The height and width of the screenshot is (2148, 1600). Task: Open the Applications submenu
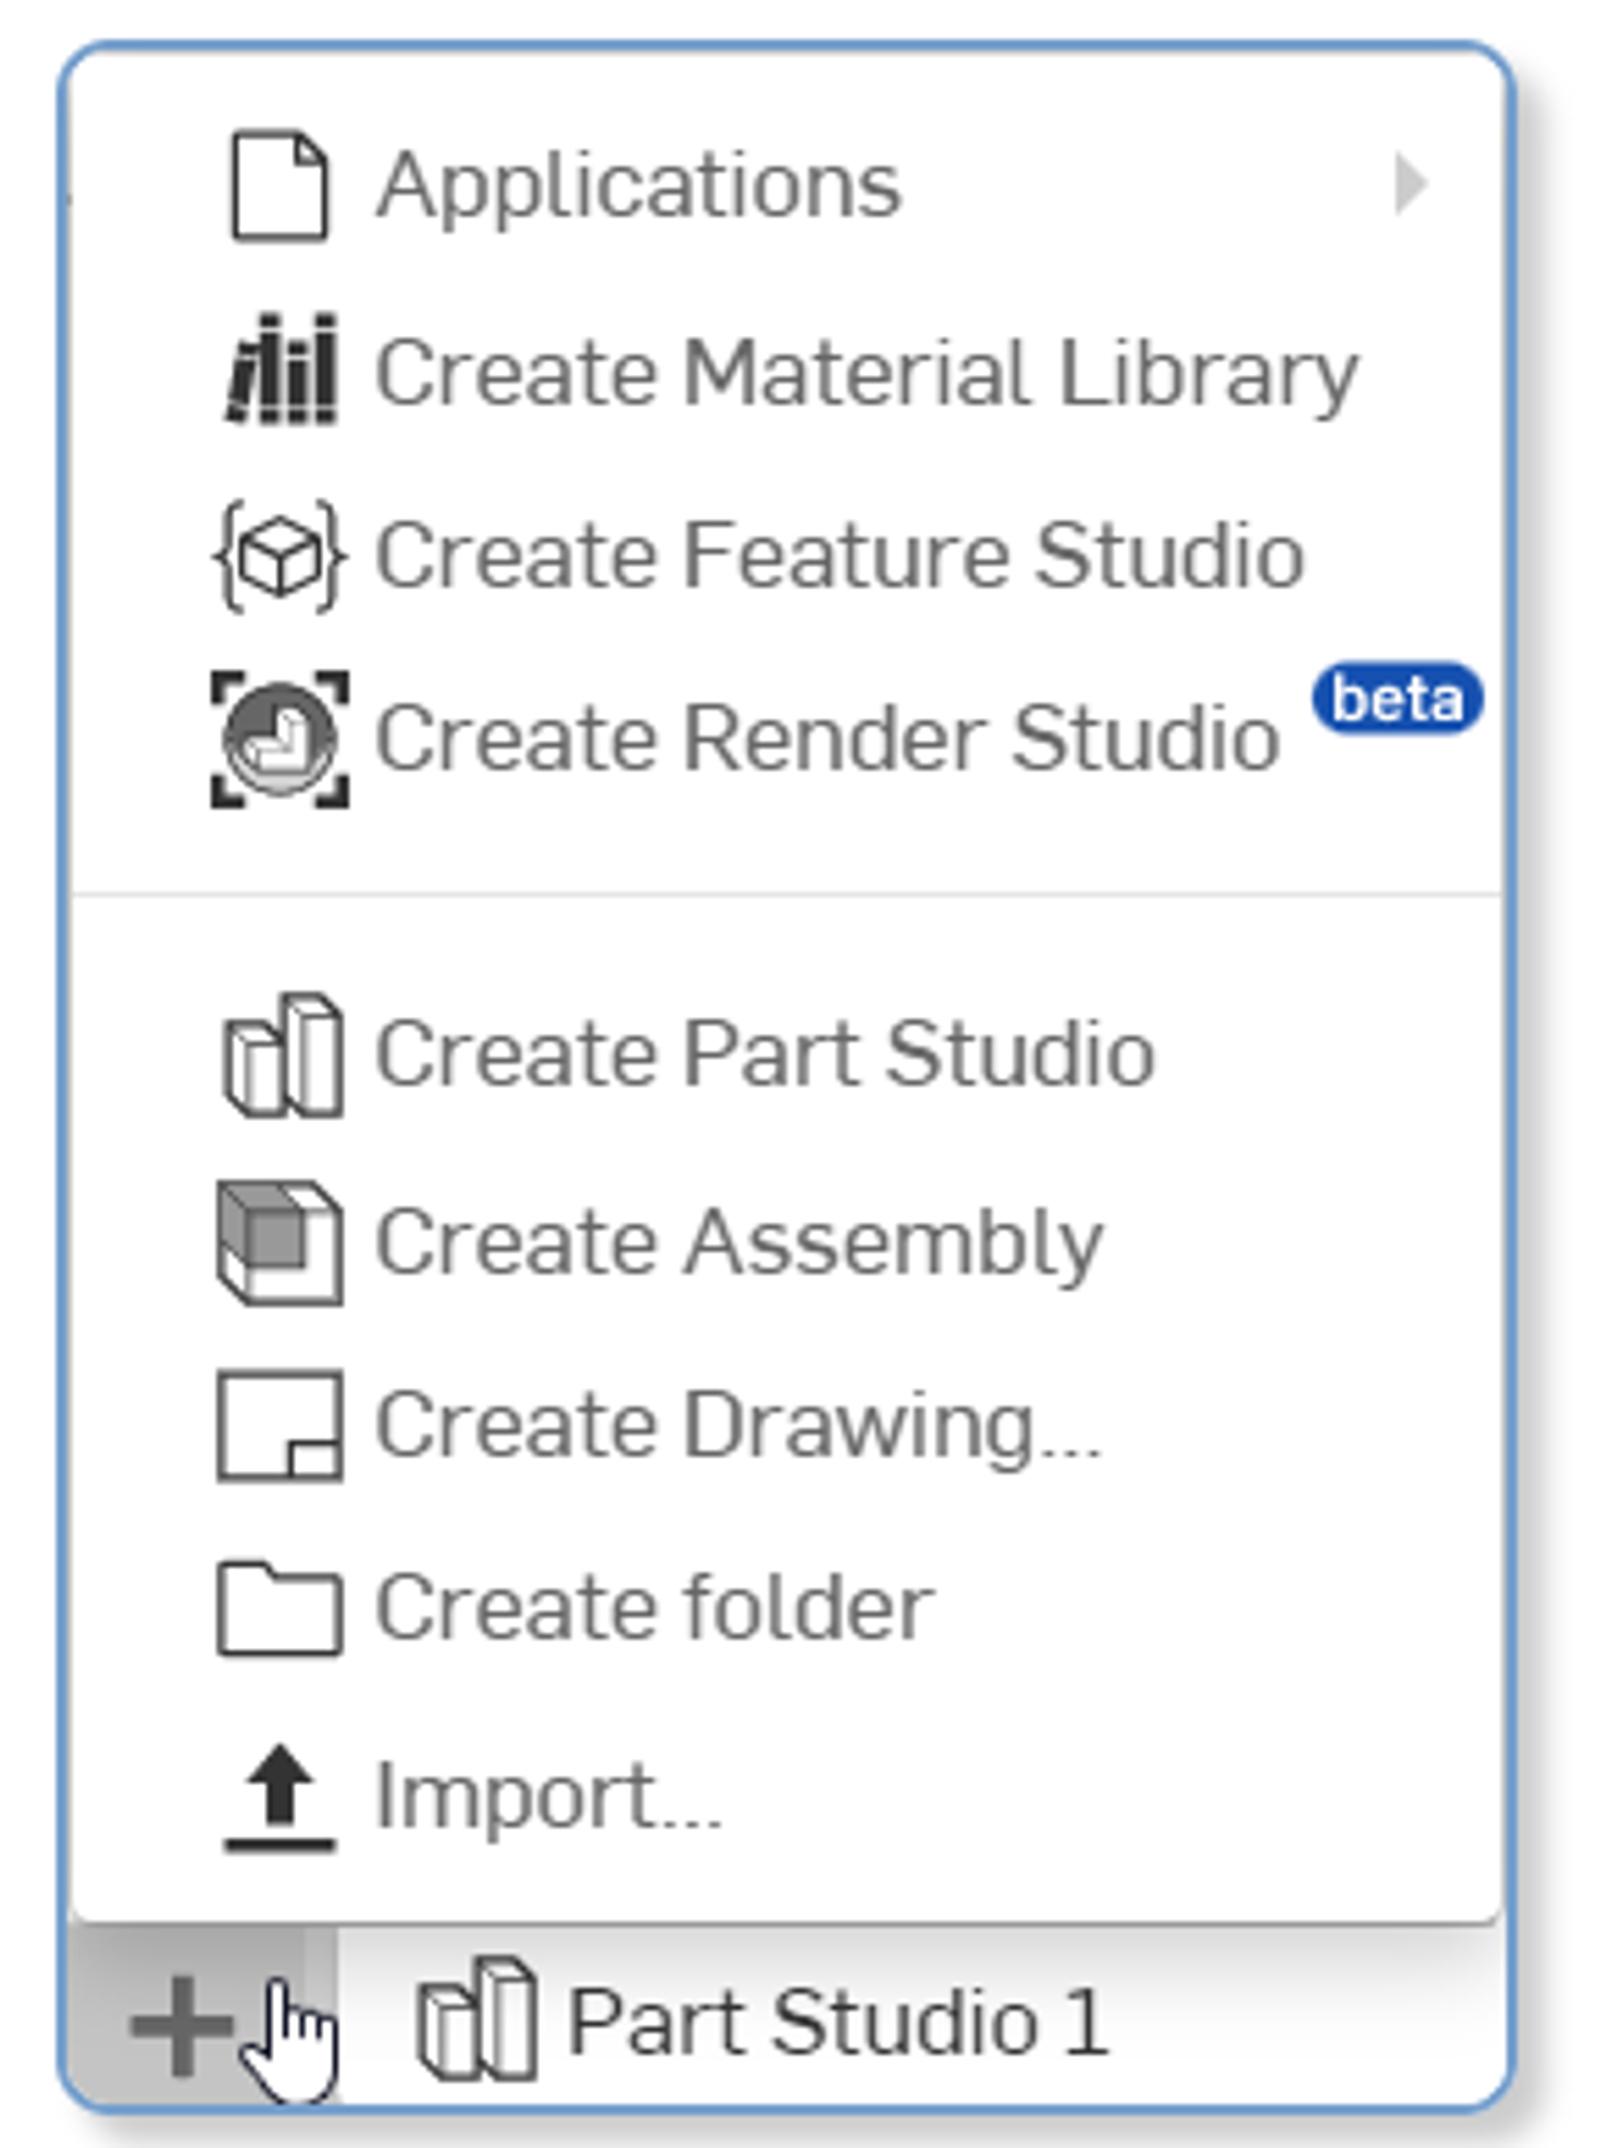coord(640,186)
